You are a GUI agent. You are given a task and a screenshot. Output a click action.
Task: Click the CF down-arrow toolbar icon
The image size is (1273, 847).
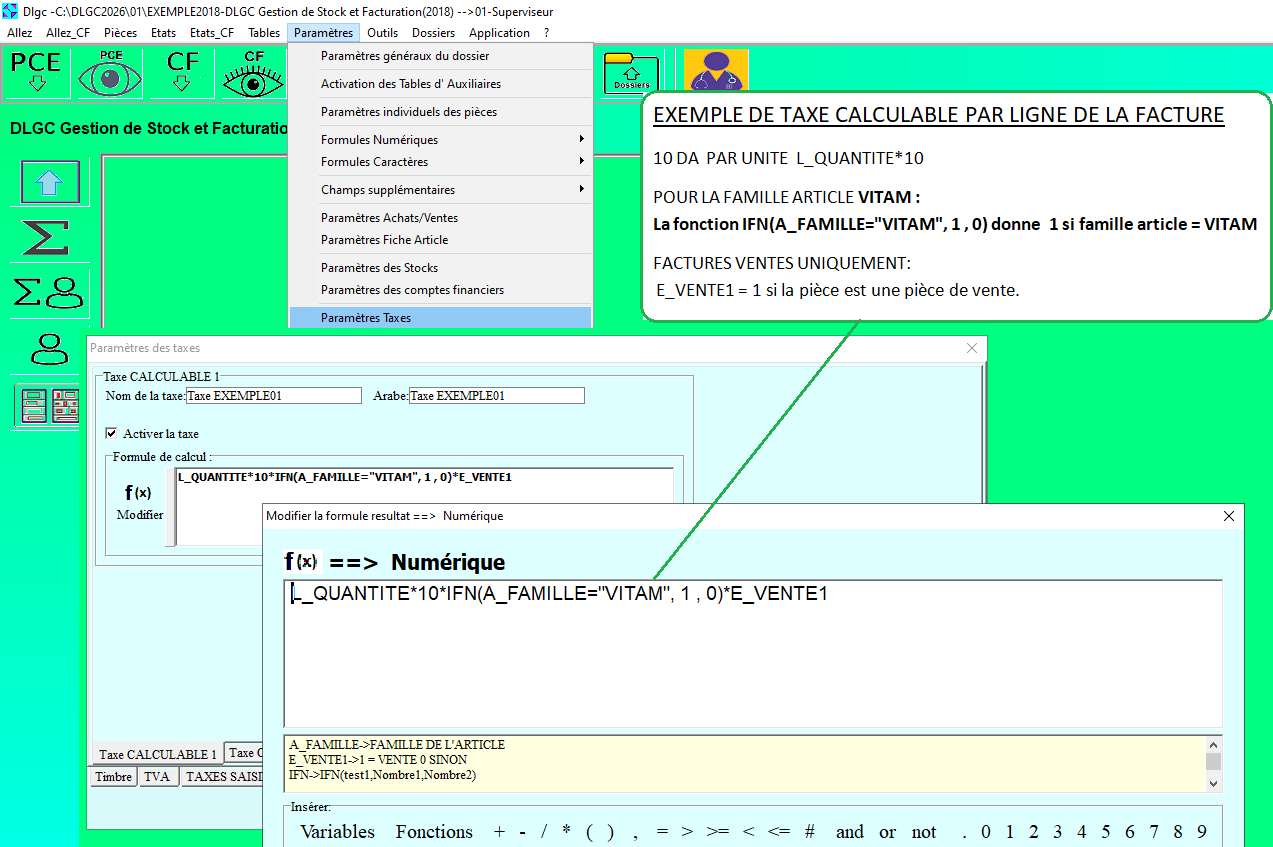tap(182, 73)
